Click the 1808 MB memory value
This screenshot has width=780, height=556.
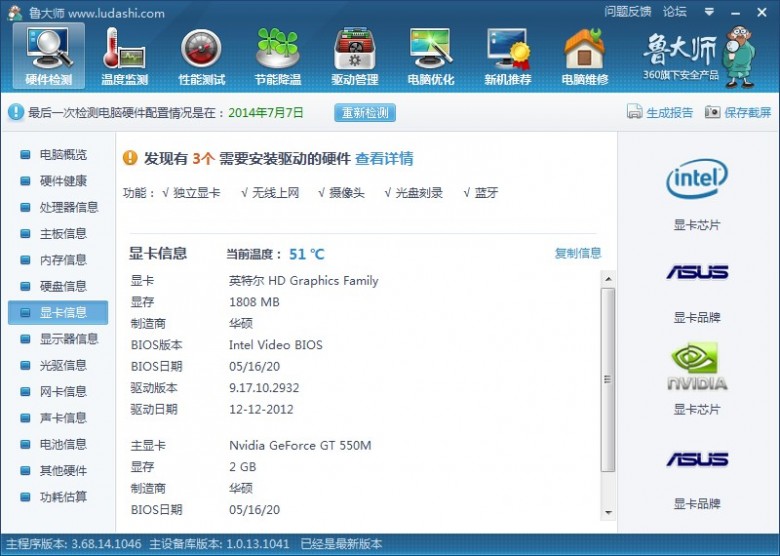point(254,302)
